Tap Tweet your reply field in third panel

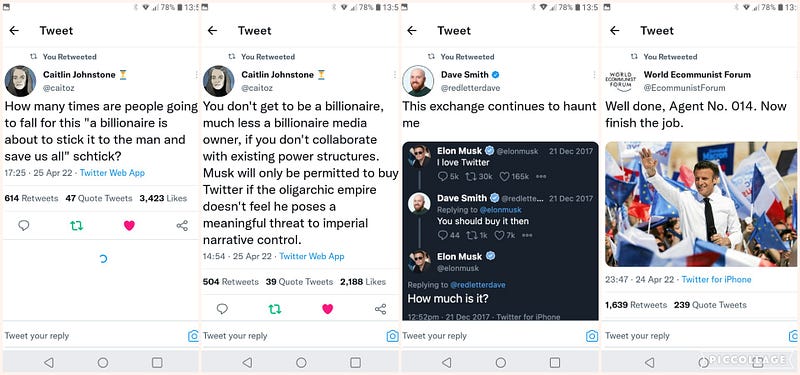coord(491,336)
